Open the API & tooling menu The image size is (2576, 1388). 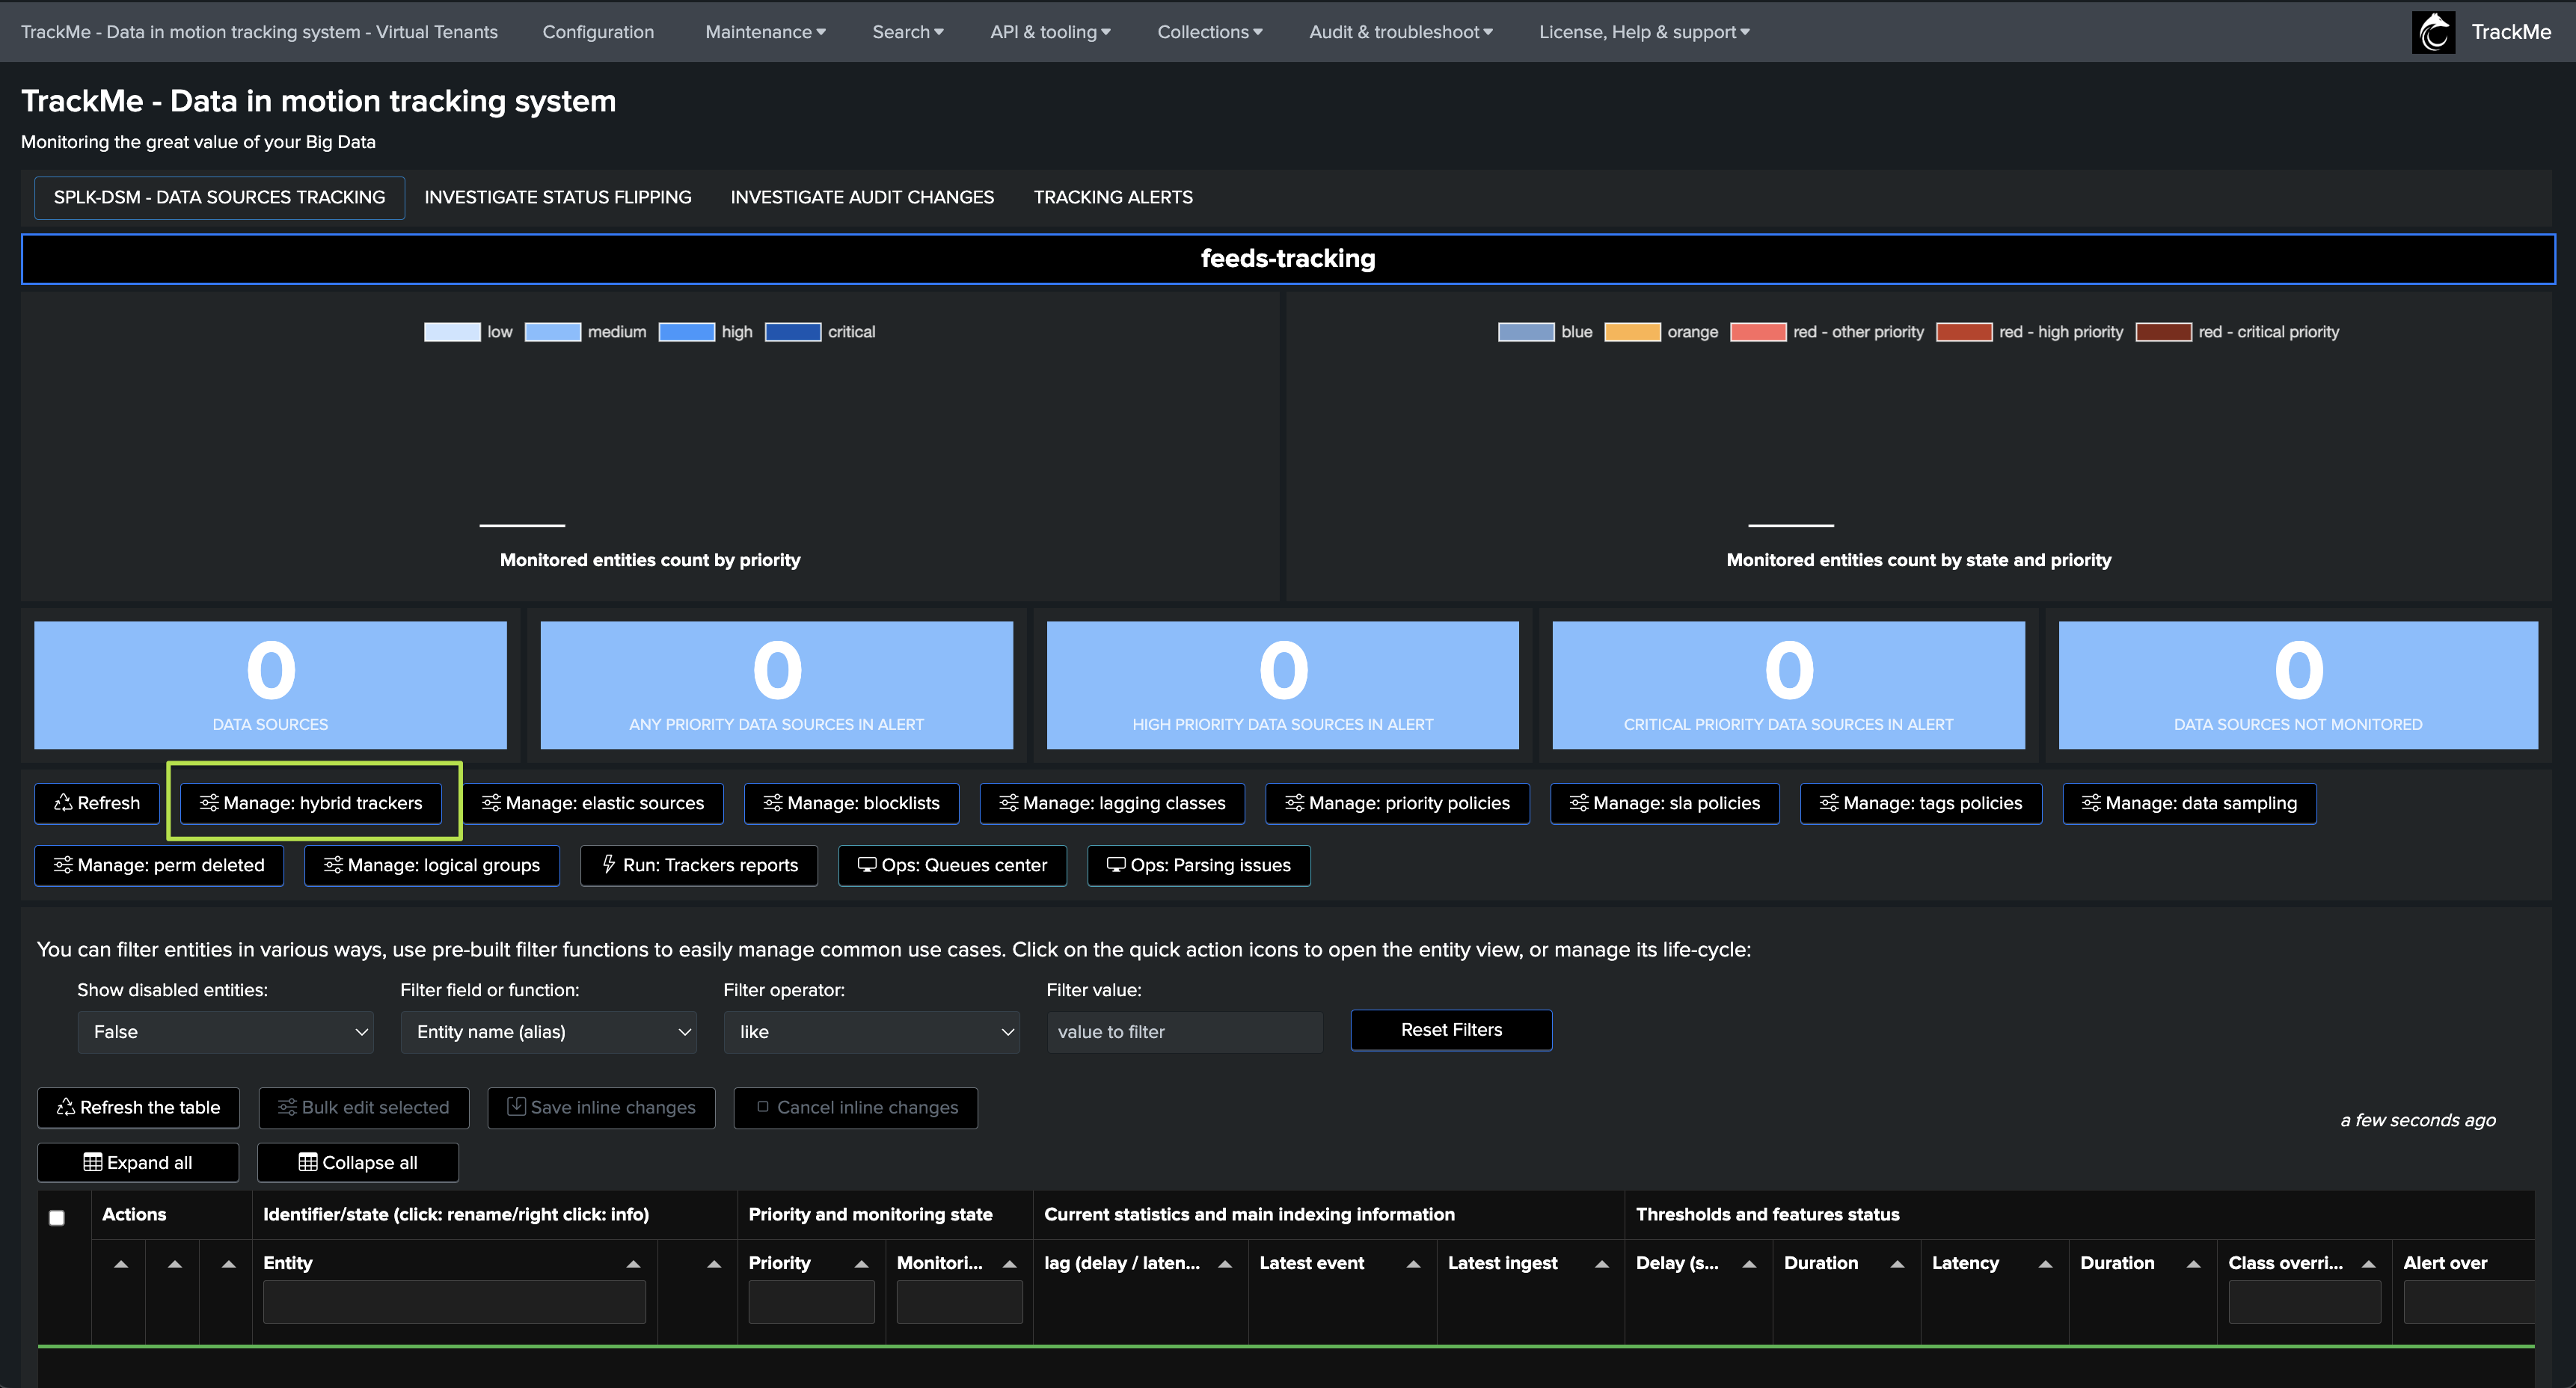[x=1050, y=32]
